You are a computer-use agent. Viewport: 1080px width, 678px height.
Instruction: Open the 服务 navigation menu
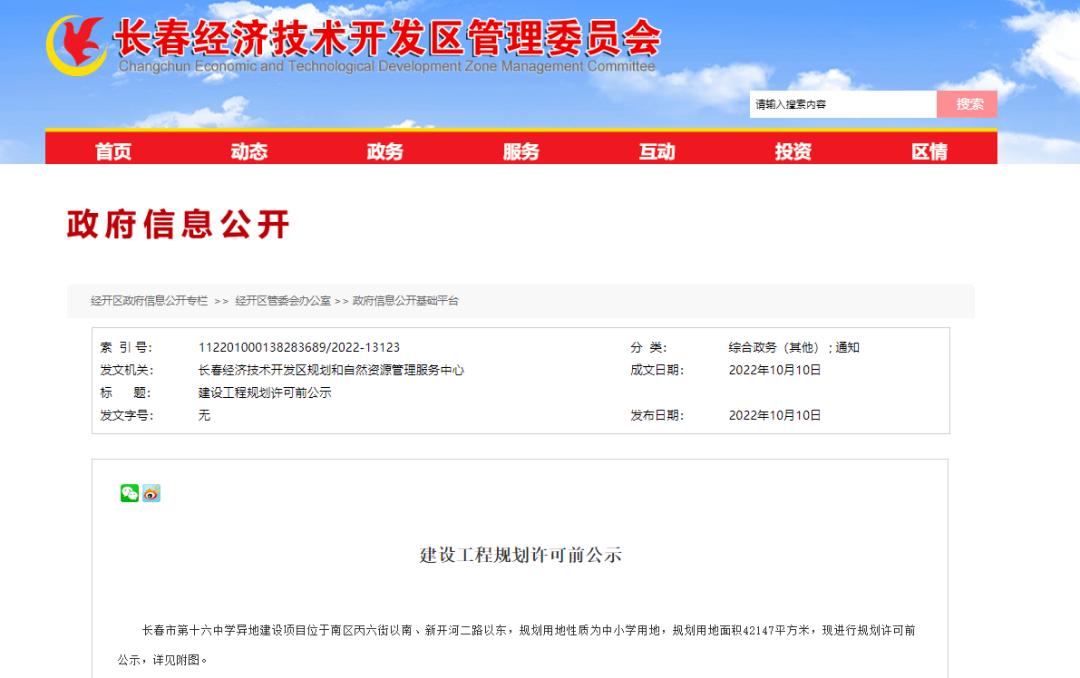(x=520, y=150)
